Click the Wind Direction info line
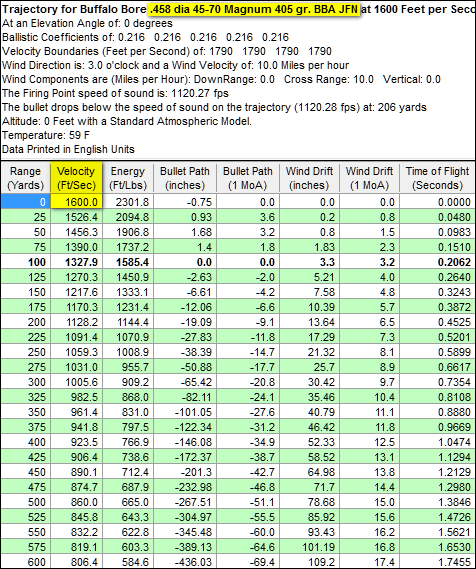Image resolution: width=476 pixels, height=569 pixels. click(175, 65)
